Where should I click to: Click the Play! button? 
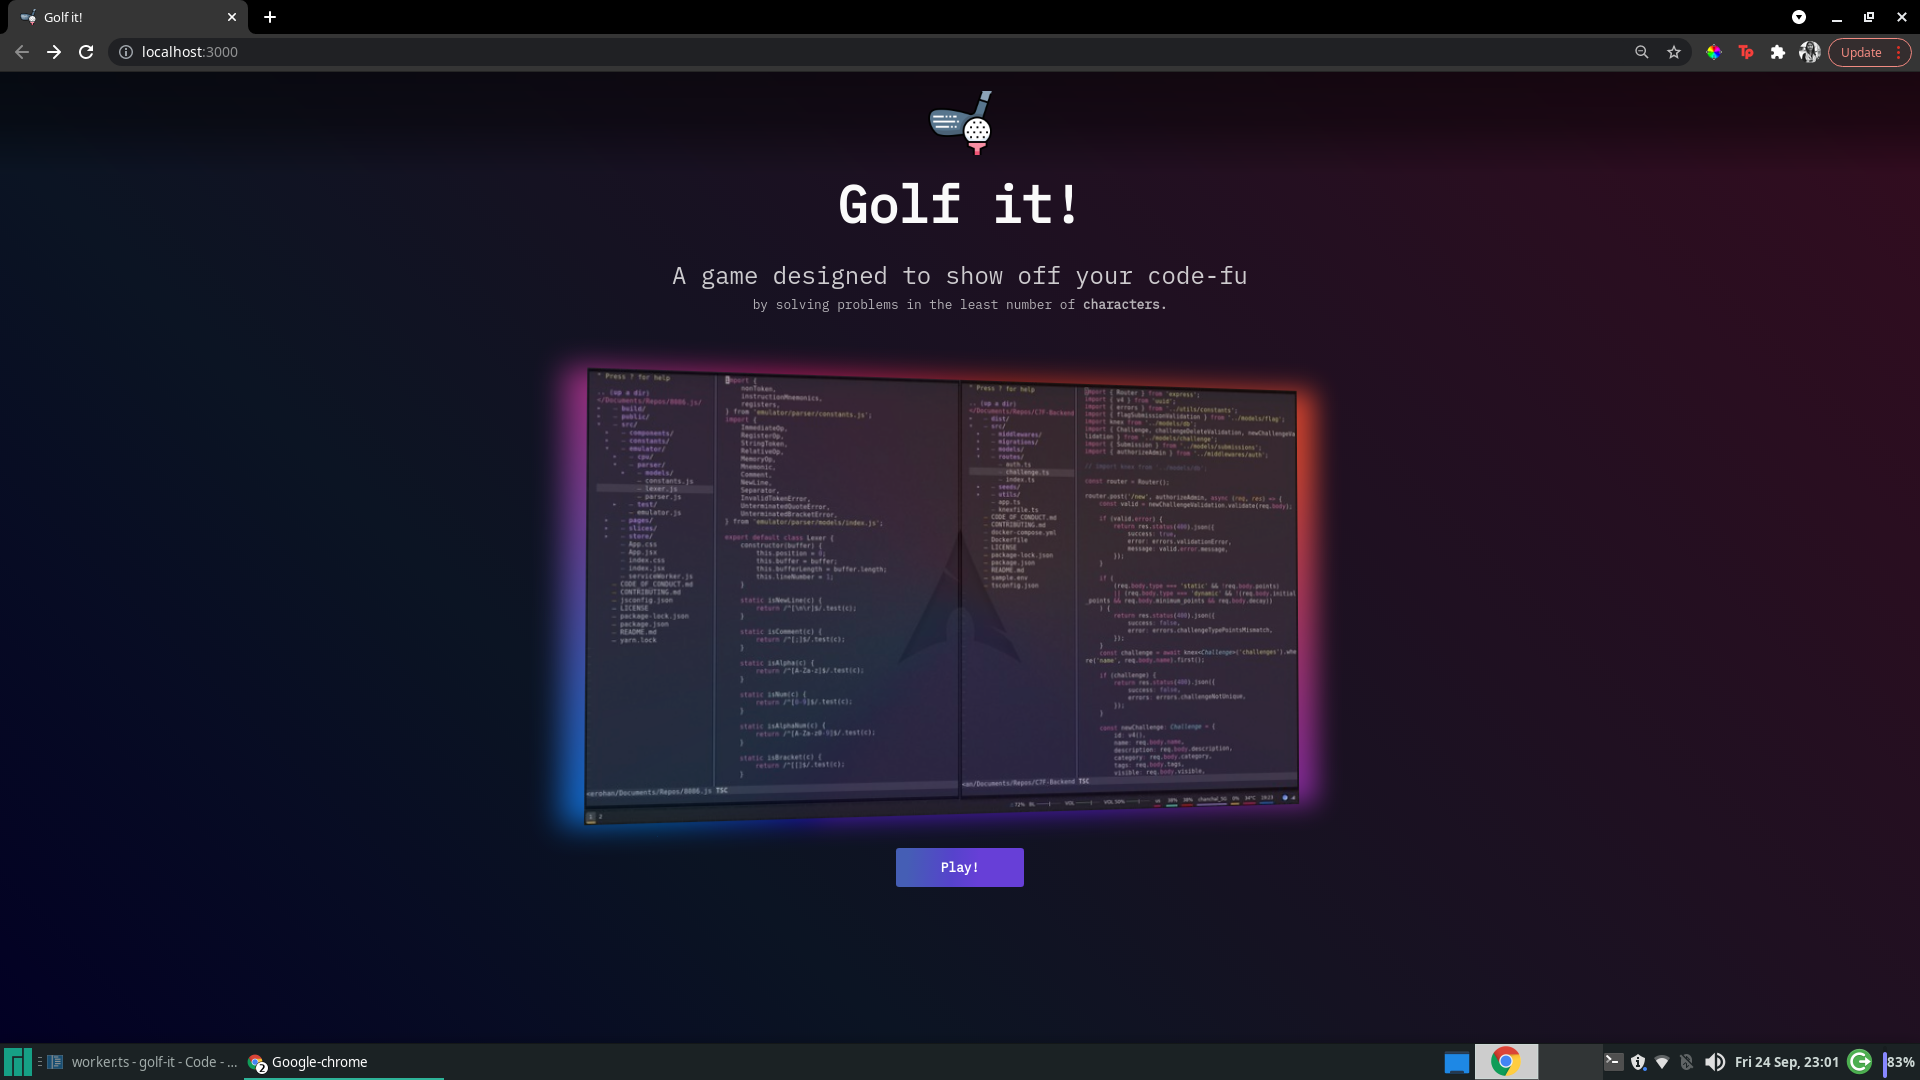point(959,867)
